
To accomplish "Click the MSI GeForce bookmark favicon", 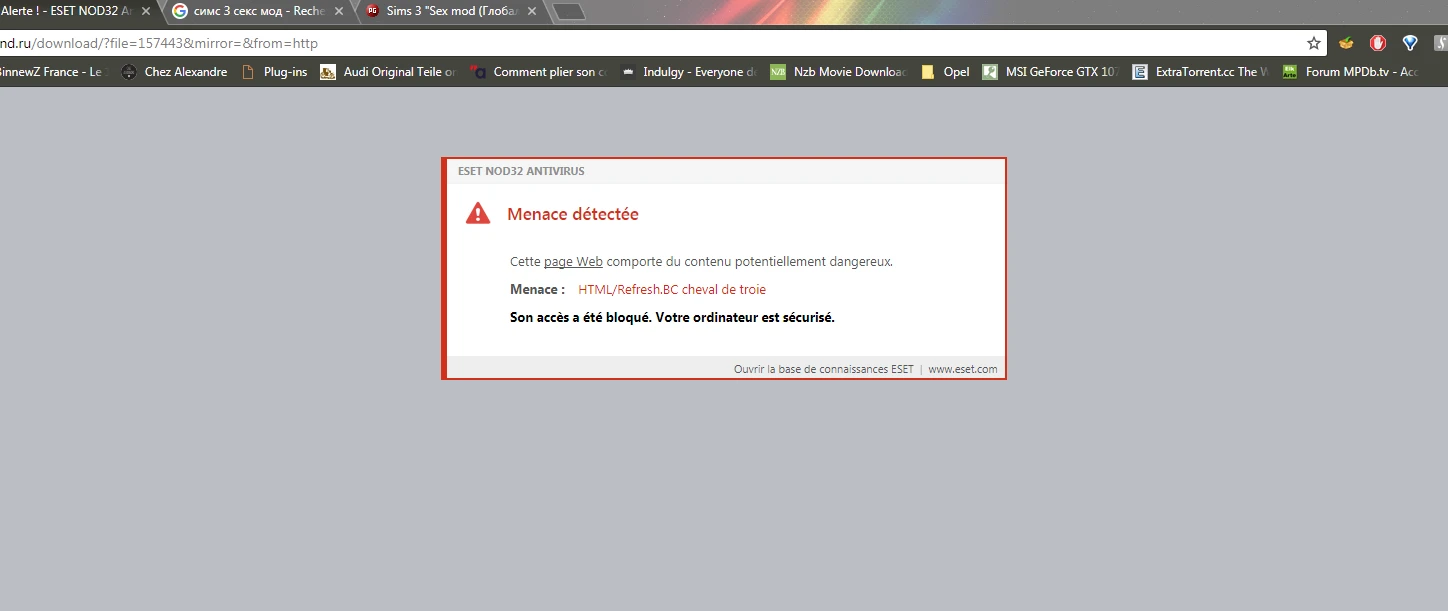I will pyautogui.click(x=990, y=72).
